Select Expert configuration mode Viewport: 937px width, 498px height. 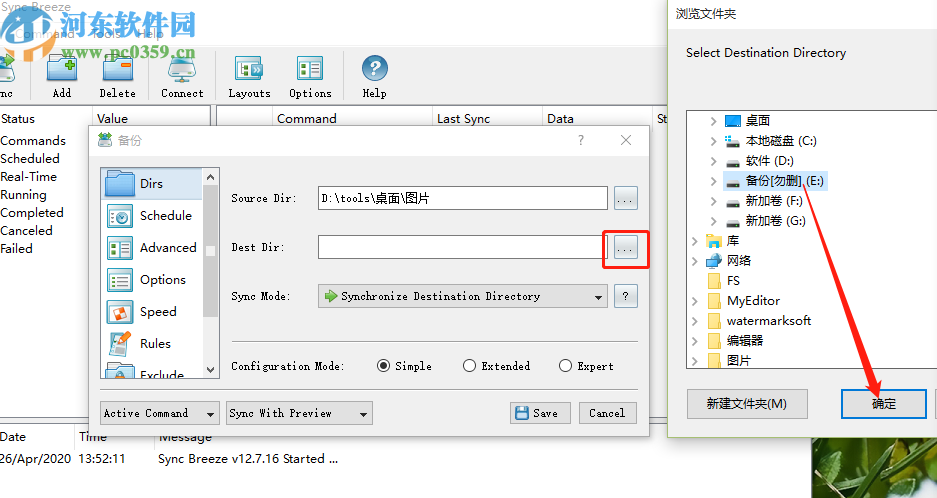[x=586, y=366]
